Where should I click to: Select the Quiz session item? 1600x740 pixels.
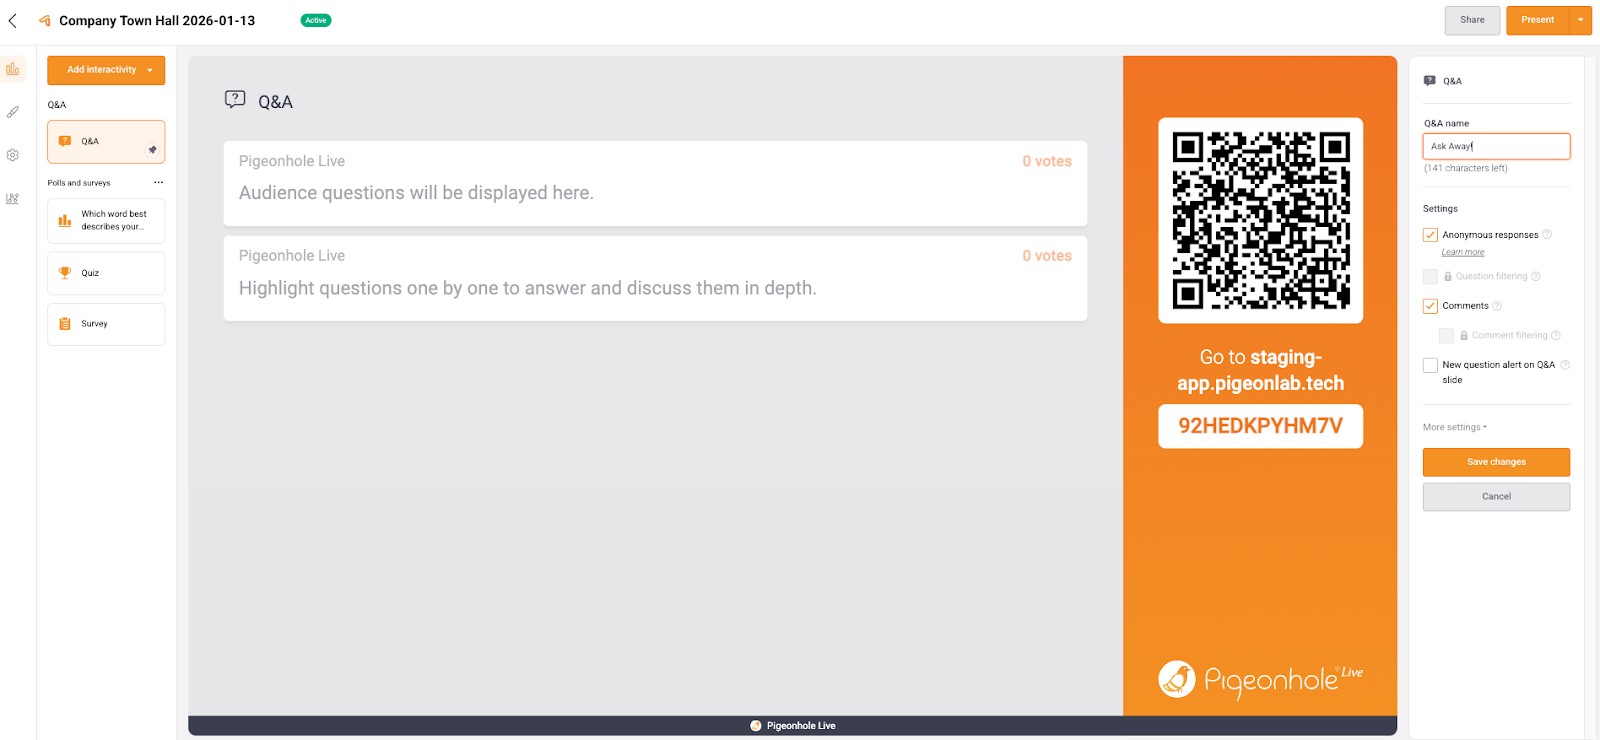tap(106, 273)
